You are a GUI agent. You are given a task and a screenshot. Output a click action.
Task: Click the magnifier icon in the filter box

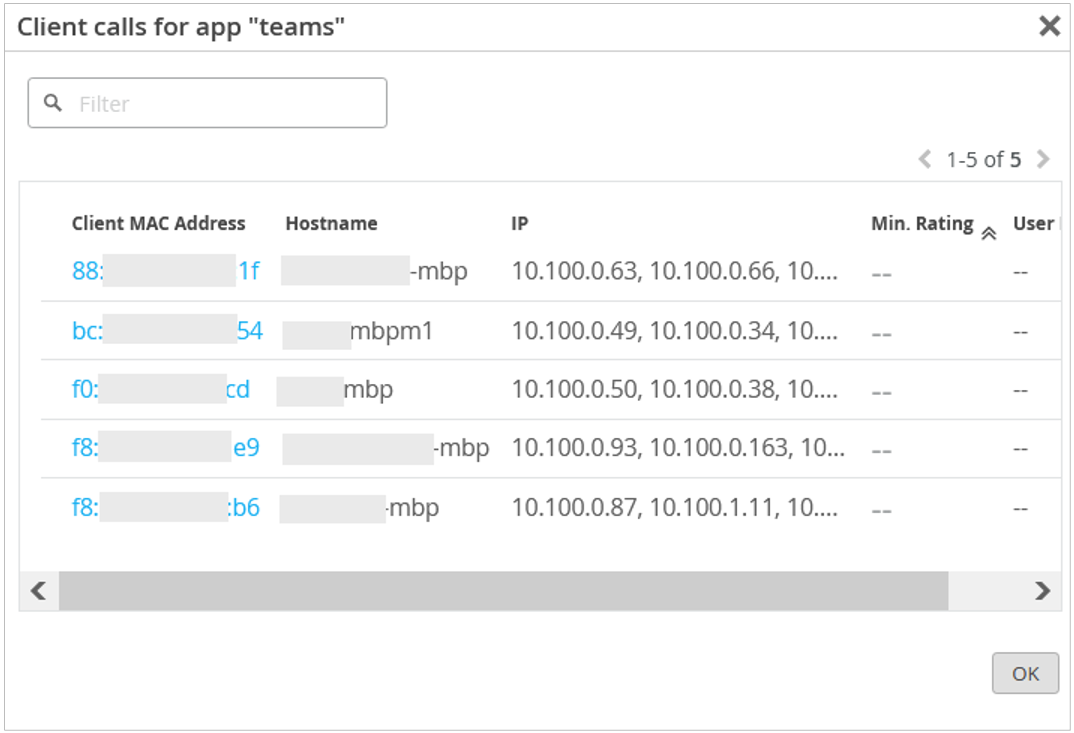pos(53,103)
